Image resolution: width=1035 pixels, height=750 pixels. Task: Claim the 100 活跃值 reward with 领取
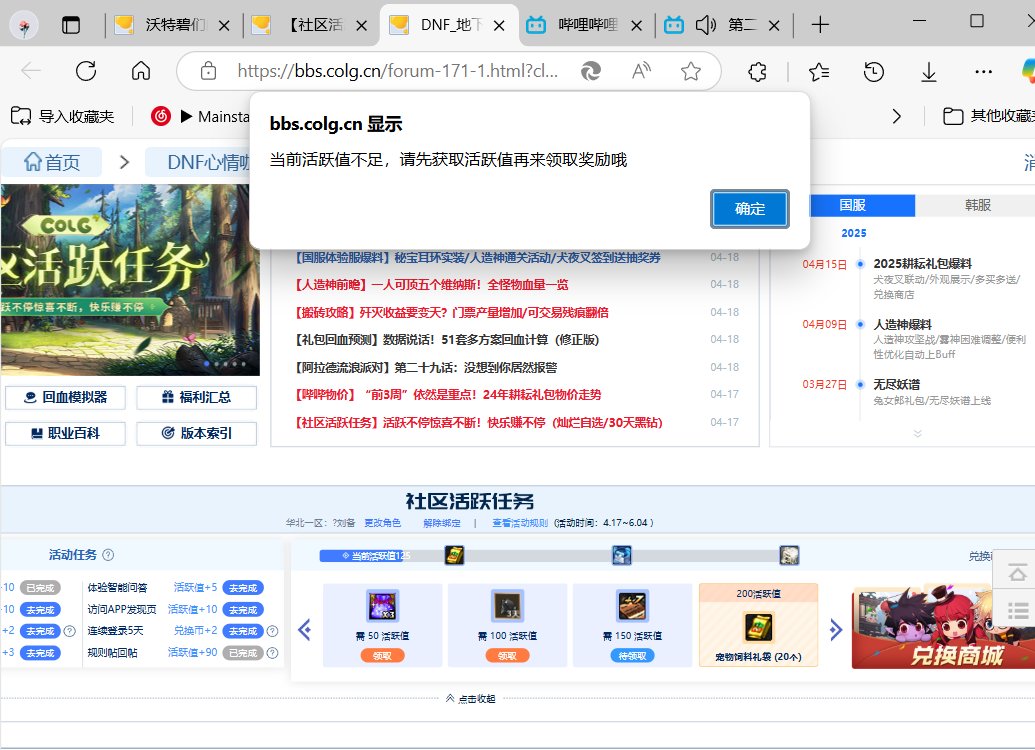point(507,656)
